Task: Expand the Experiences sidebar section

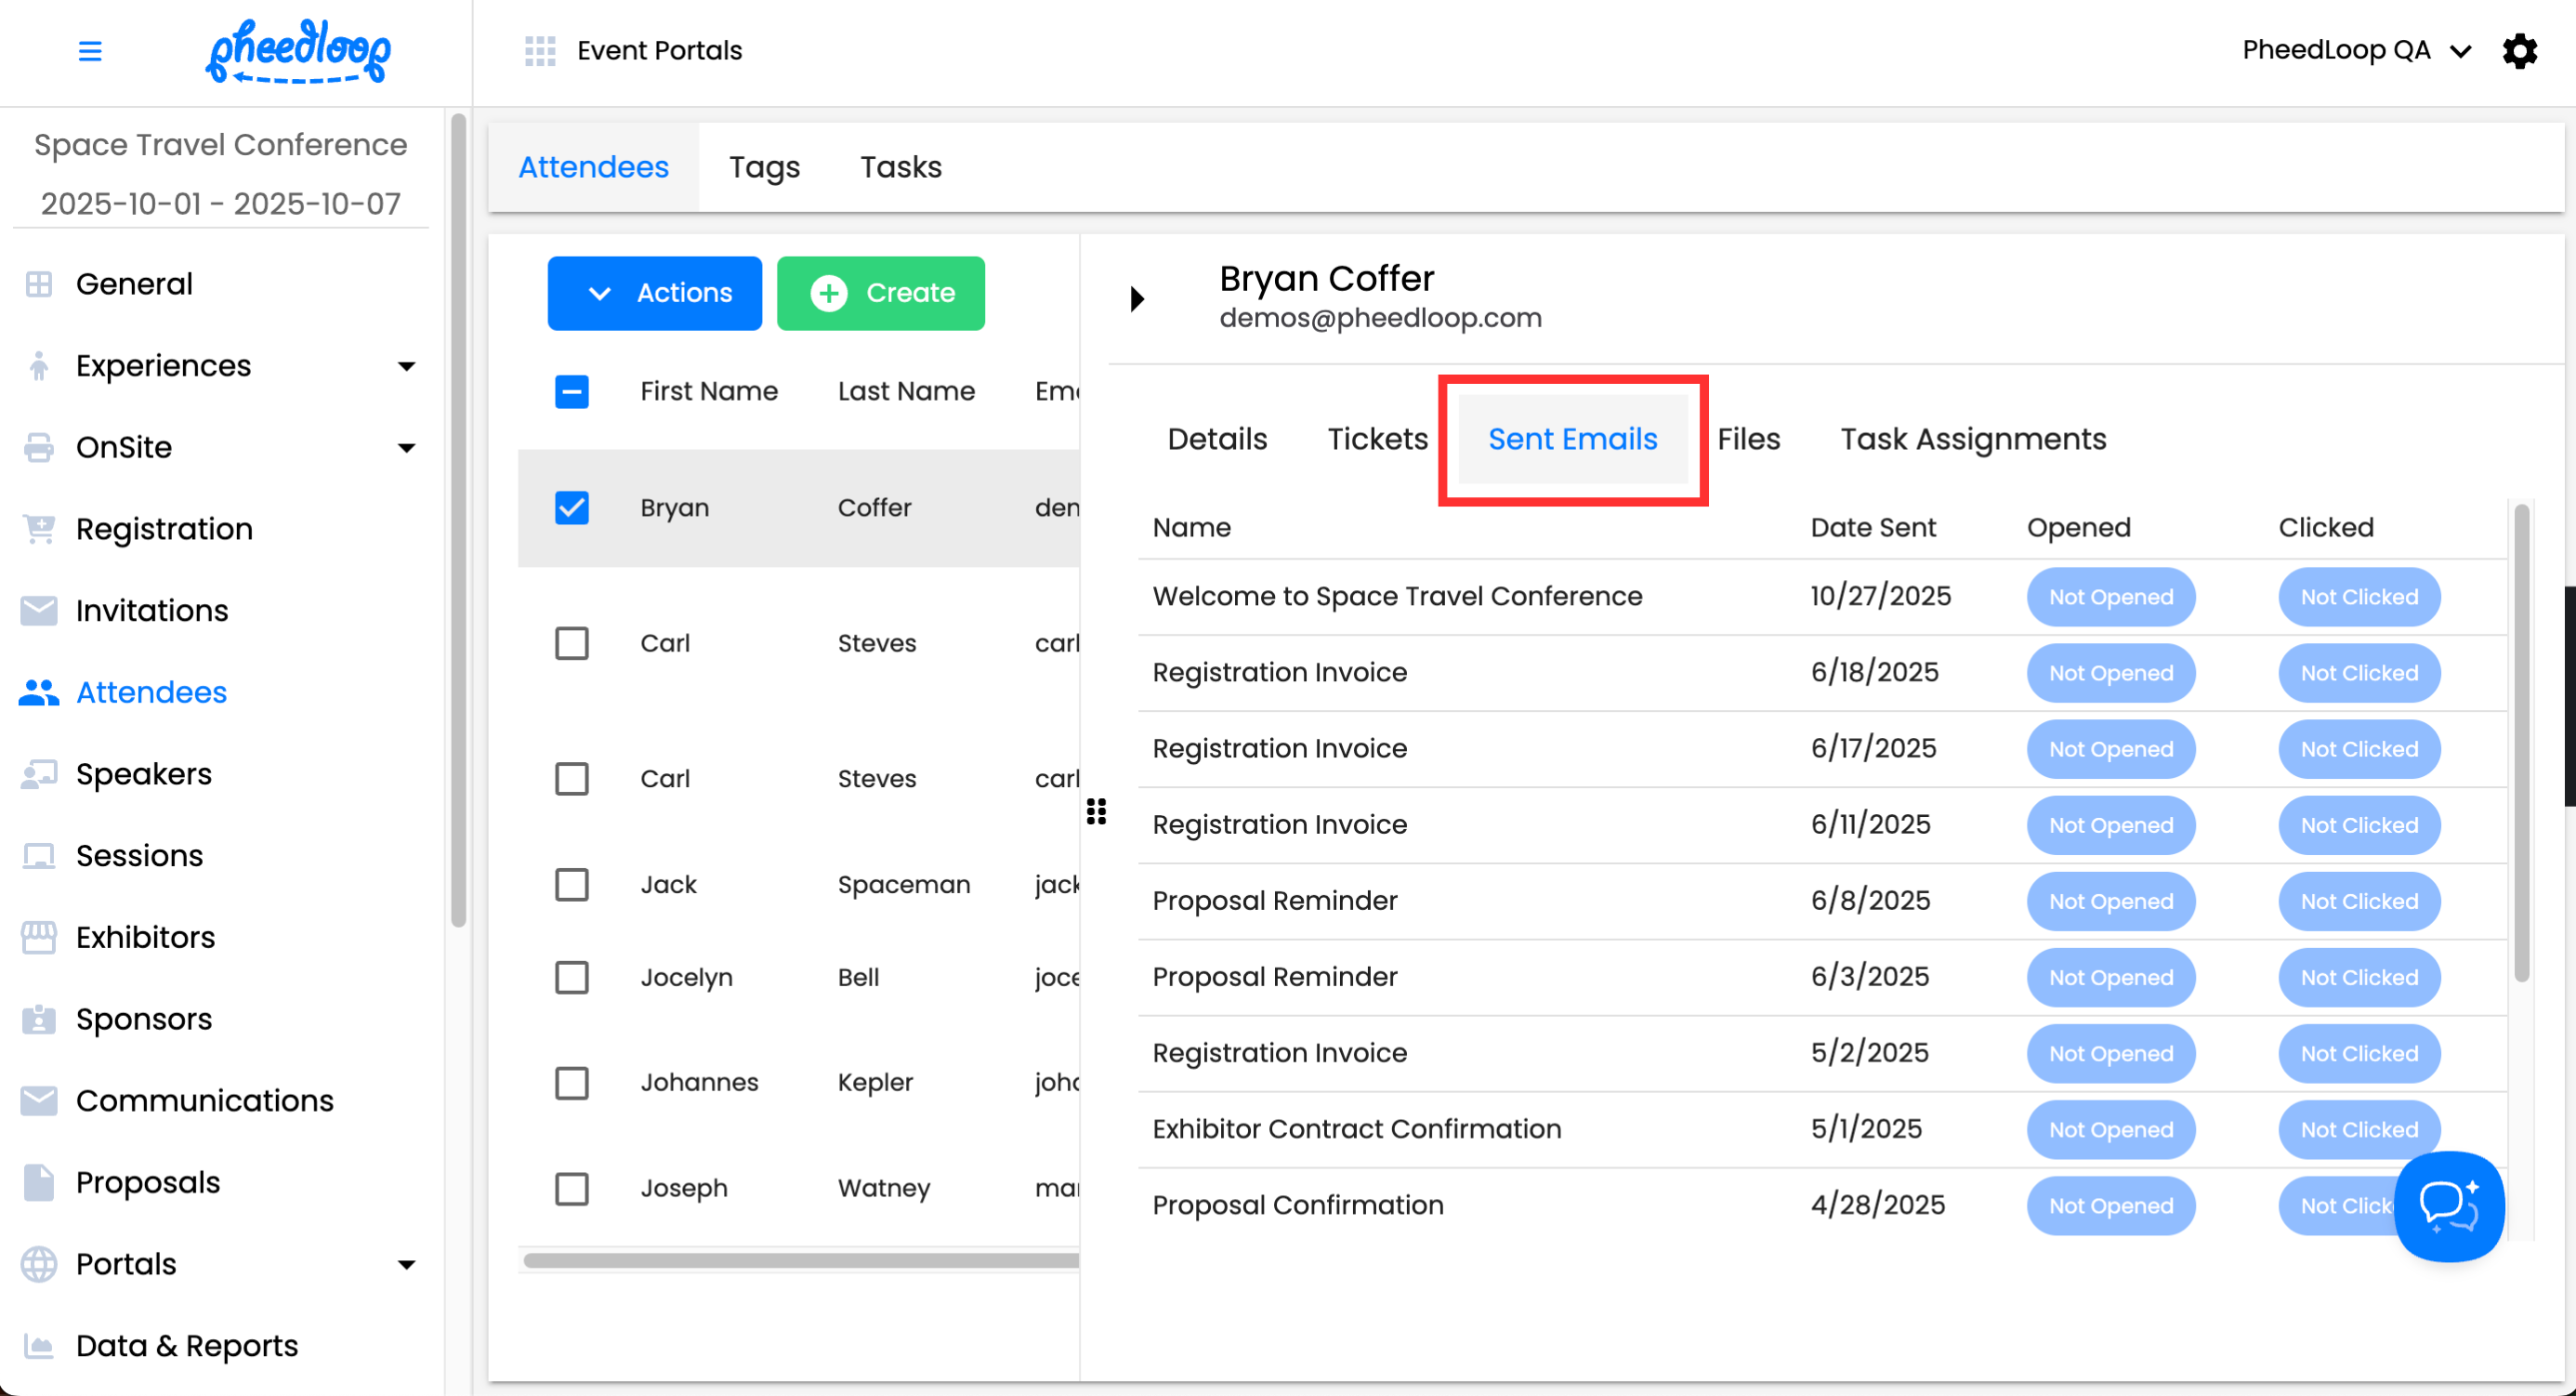Action: click(406, 366)
